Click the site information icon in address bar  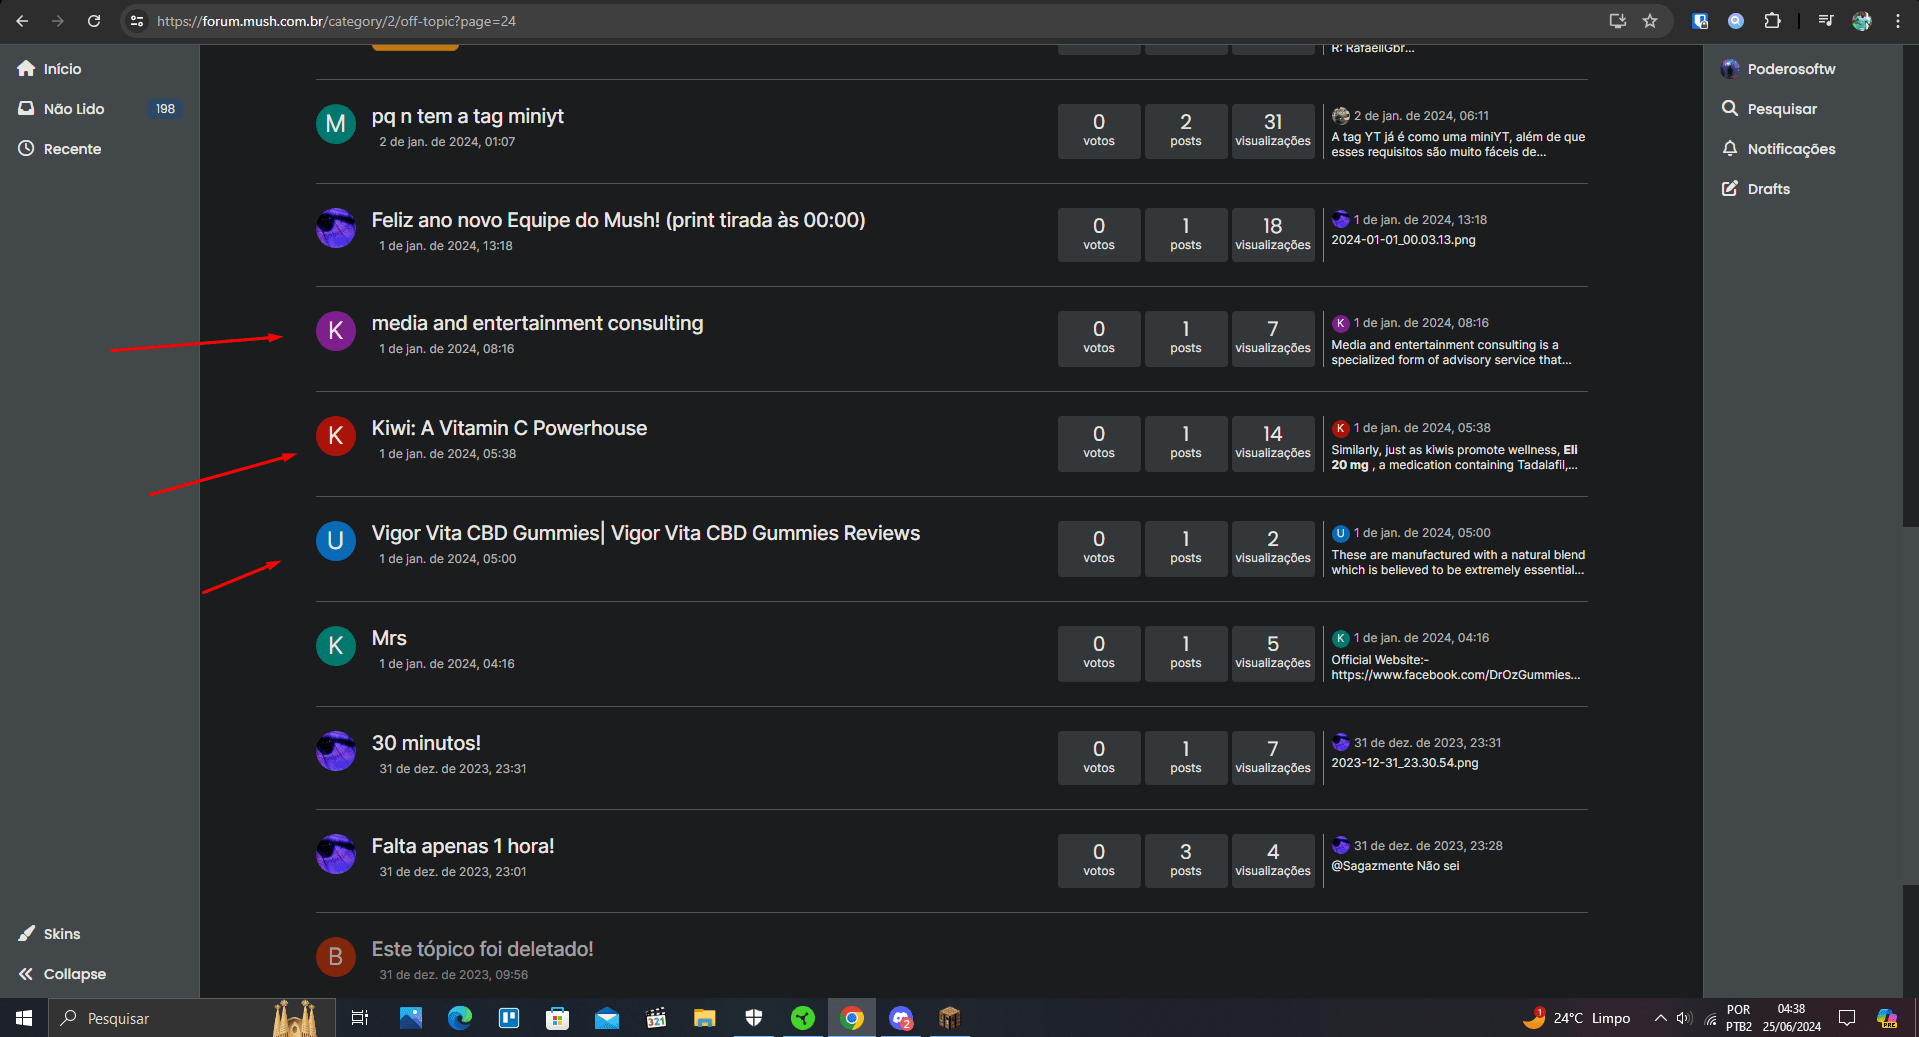[x=137, y=21]
